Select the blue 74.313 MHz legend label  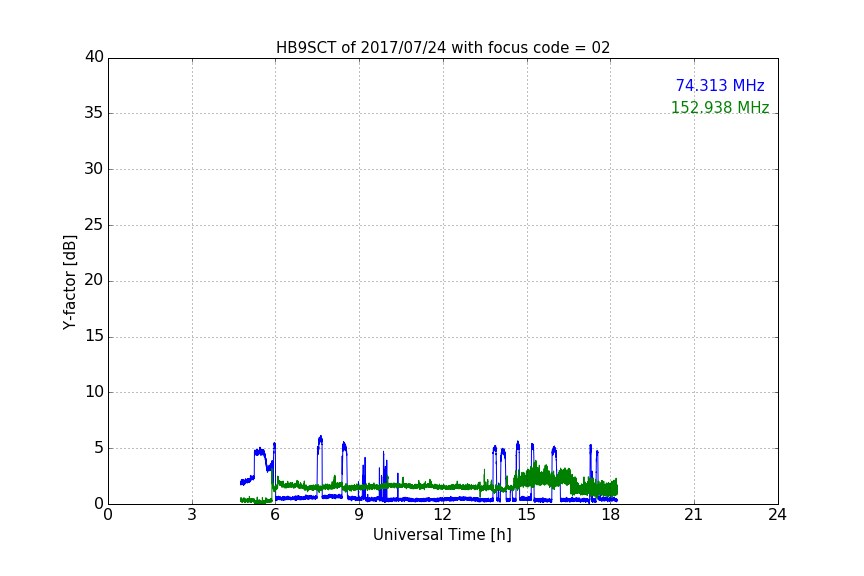[720, 85]
